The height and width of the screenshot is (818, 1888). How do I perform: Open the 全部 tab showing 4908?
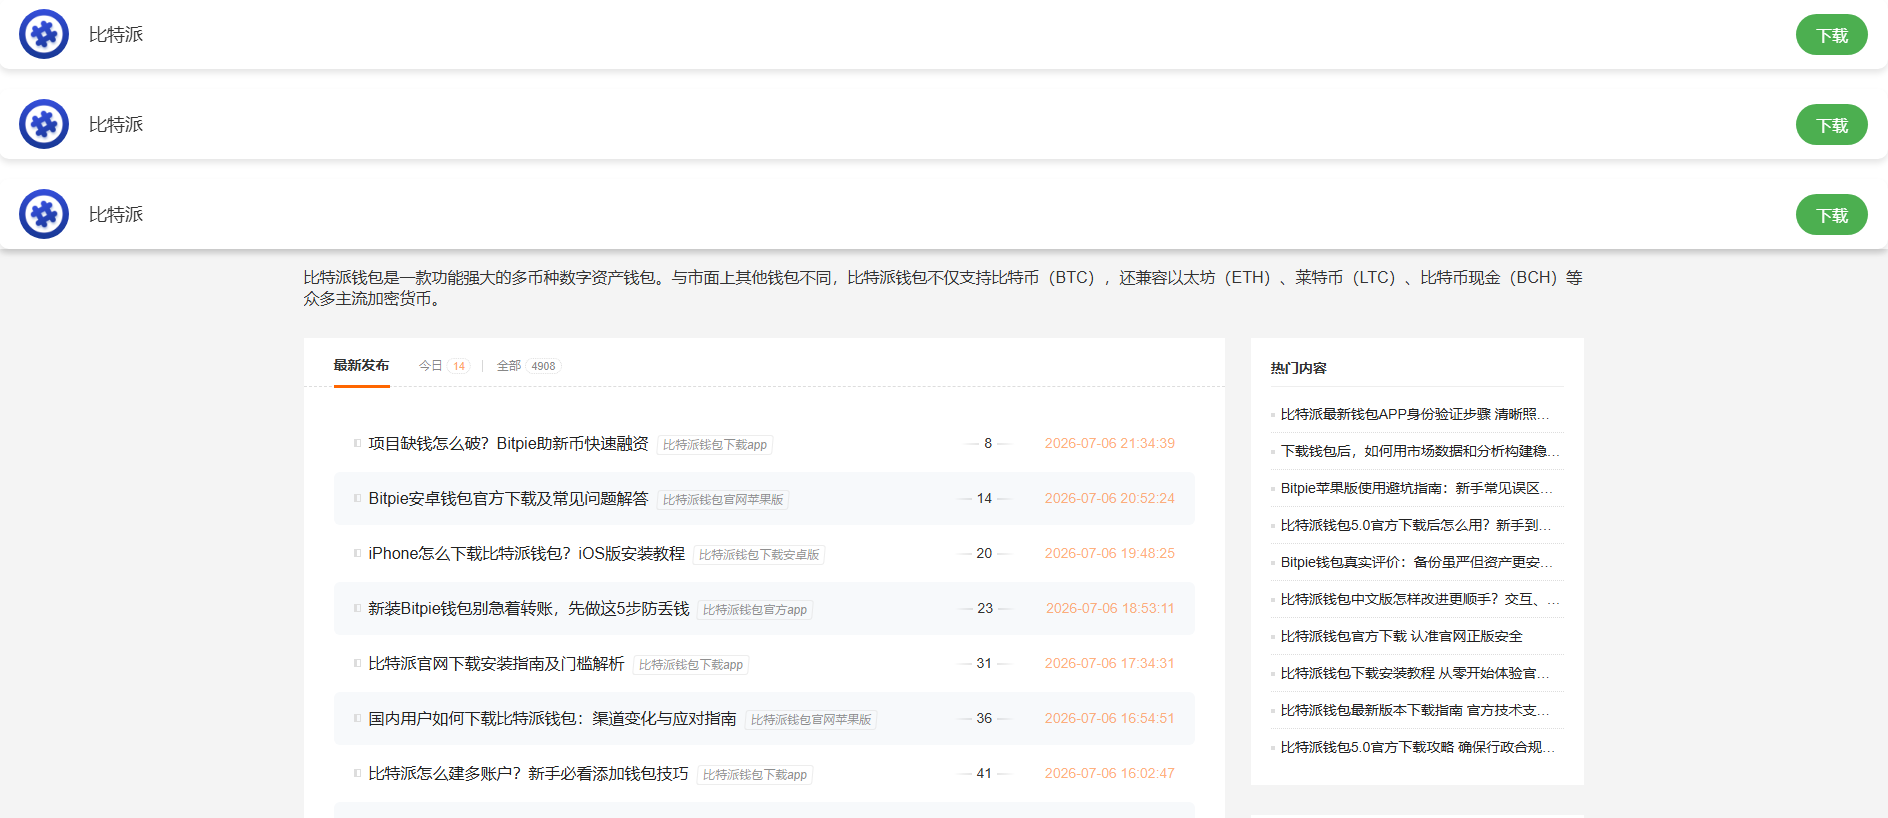tap(528, 366)
